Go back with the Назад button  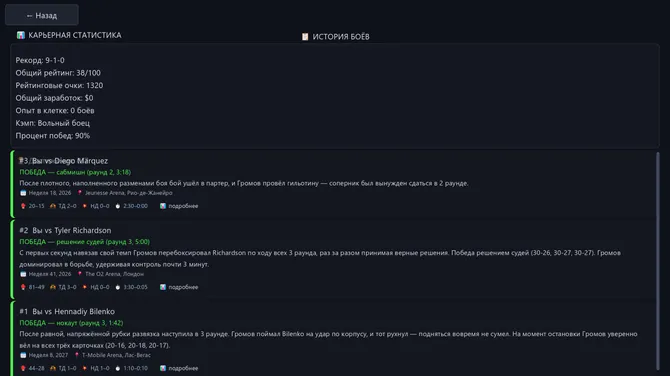(x=42, y=15)
